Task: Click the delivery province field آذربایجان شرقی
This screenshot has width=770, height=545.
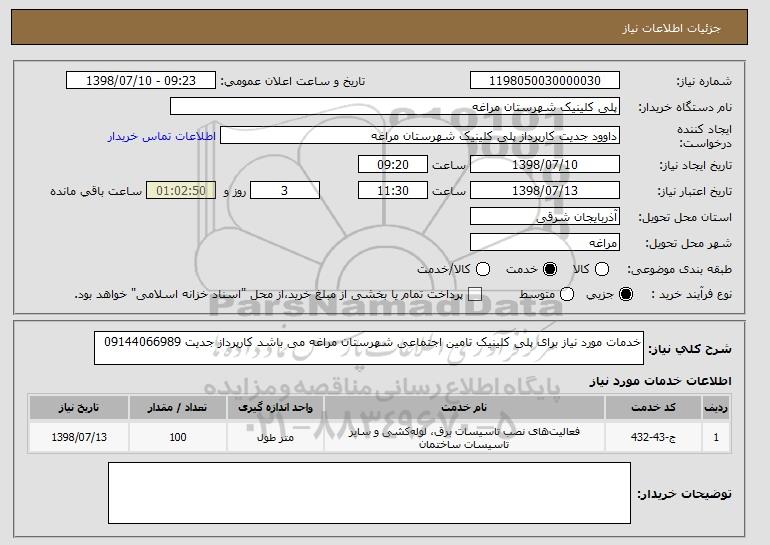Action: tap(545, 217)
